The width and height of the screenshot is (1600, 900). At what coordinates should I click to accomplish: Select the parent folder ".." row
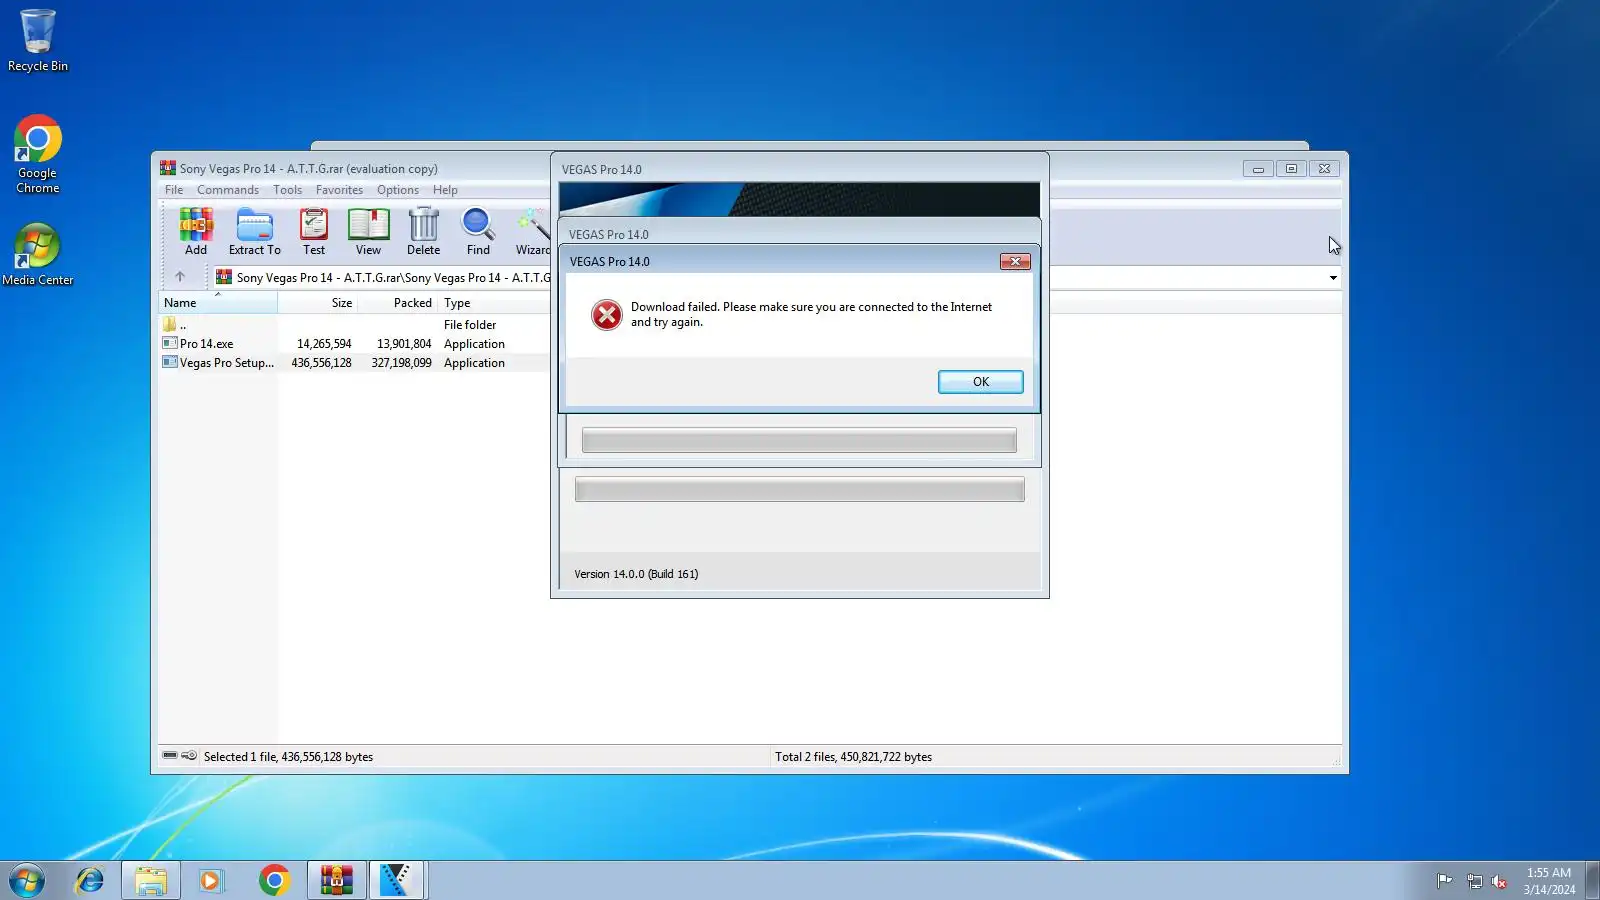[355, 325]
